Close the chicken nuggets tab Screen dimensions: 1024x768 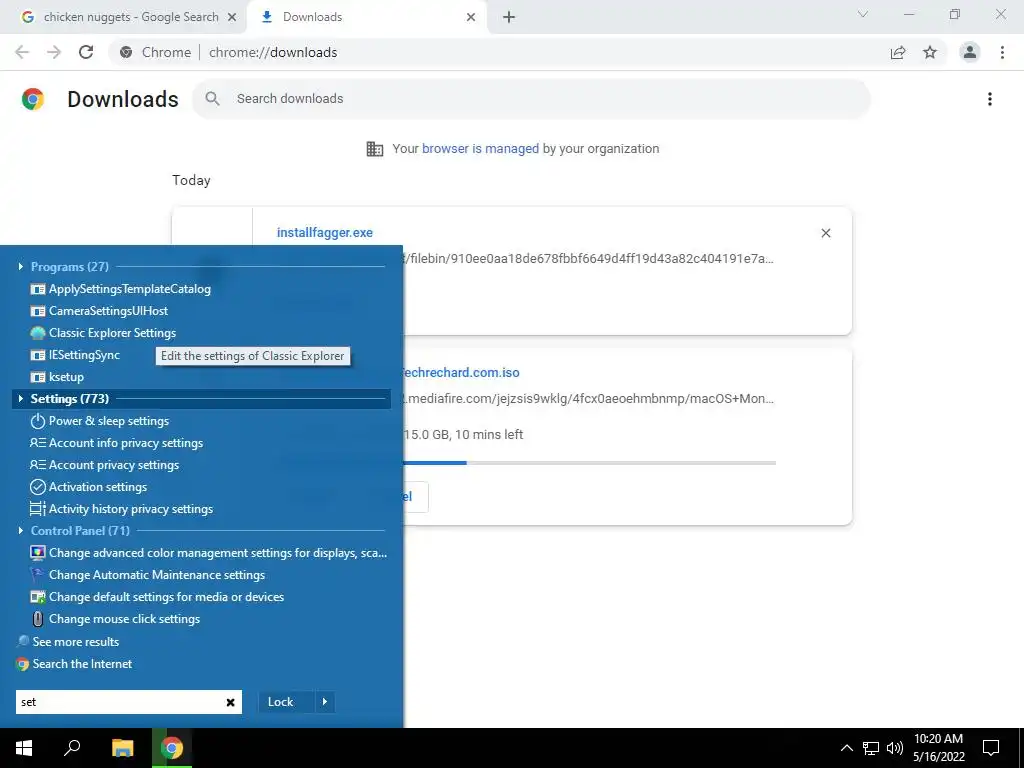click(232, 18)
